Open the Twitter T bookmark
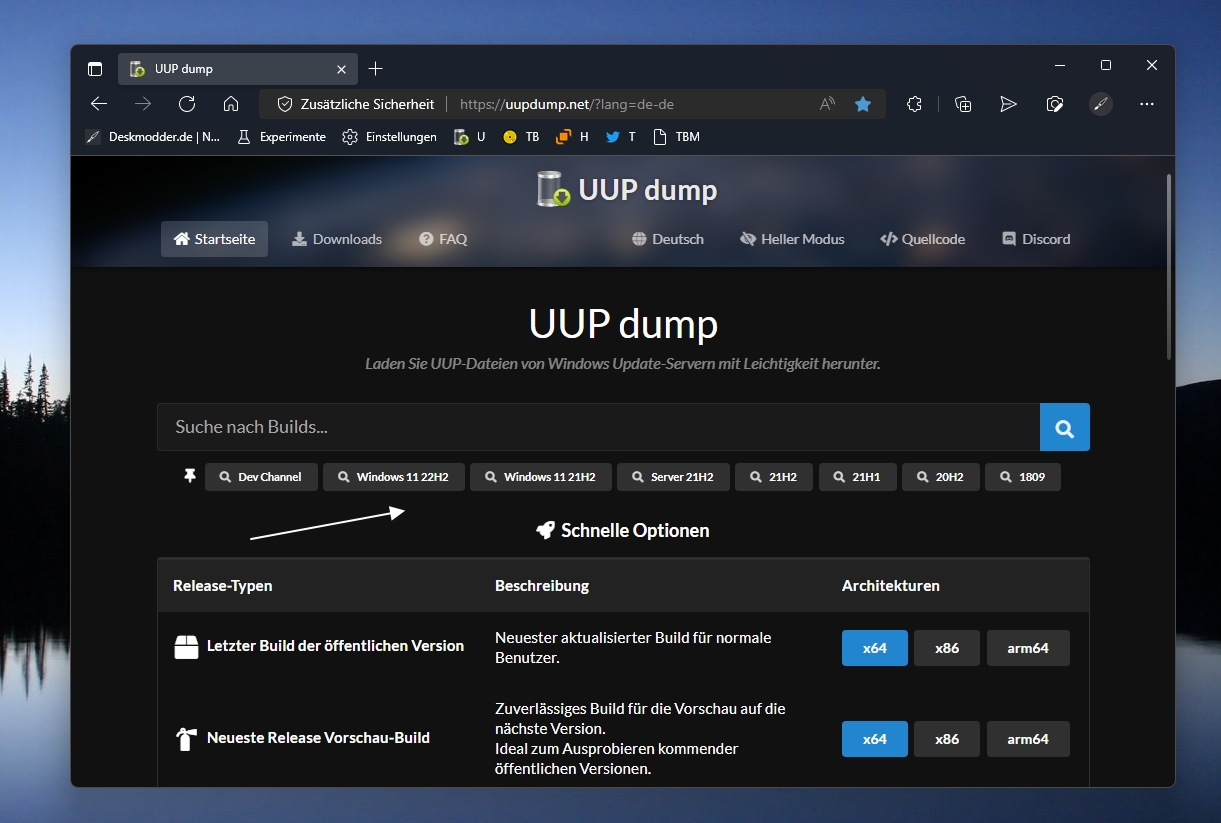 [x=621, y=137]
